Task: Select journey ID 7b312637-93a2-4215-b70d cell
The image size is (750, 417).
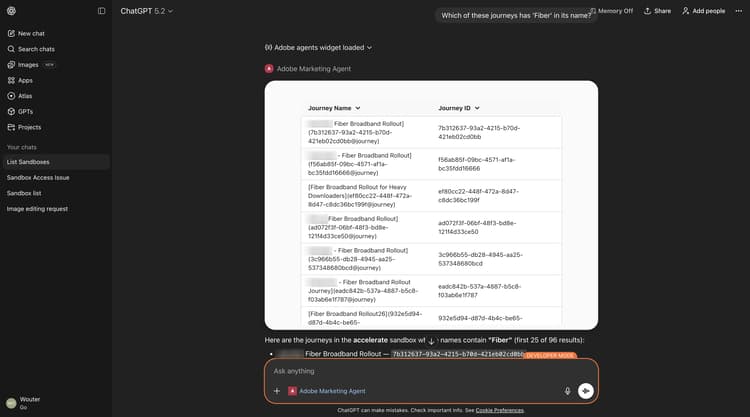Action: [479, 132]
